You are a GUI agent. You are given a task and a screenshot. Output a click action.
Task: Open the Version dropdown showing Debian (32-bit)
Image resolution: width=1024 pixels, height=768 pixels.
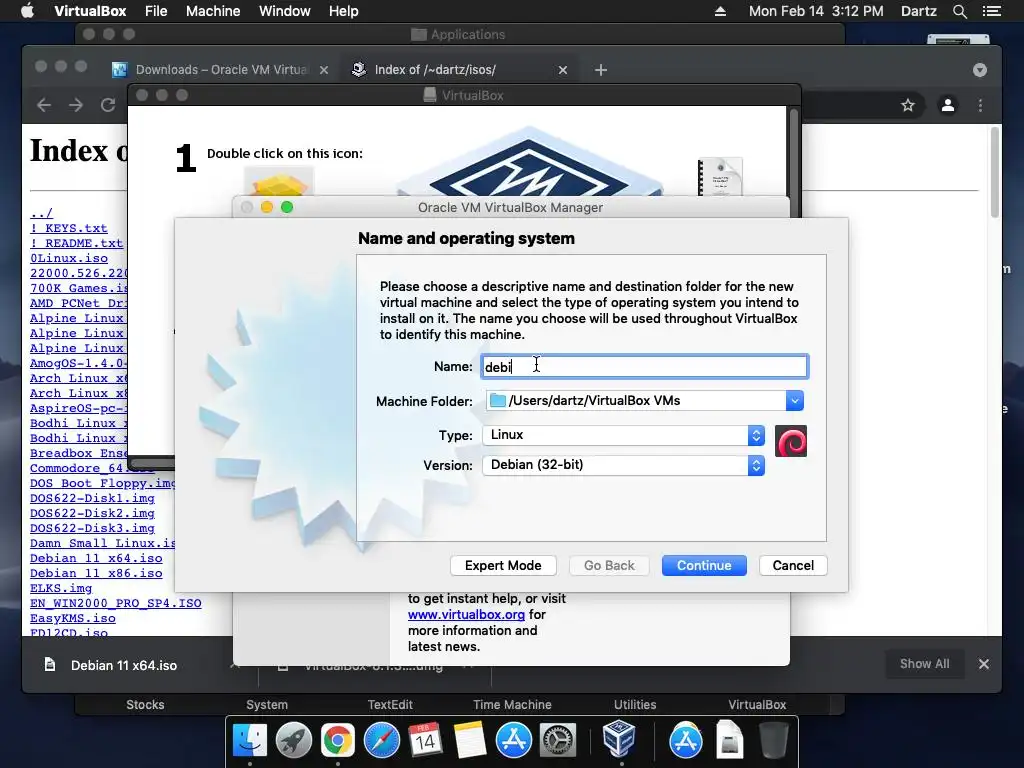[624, 465]
